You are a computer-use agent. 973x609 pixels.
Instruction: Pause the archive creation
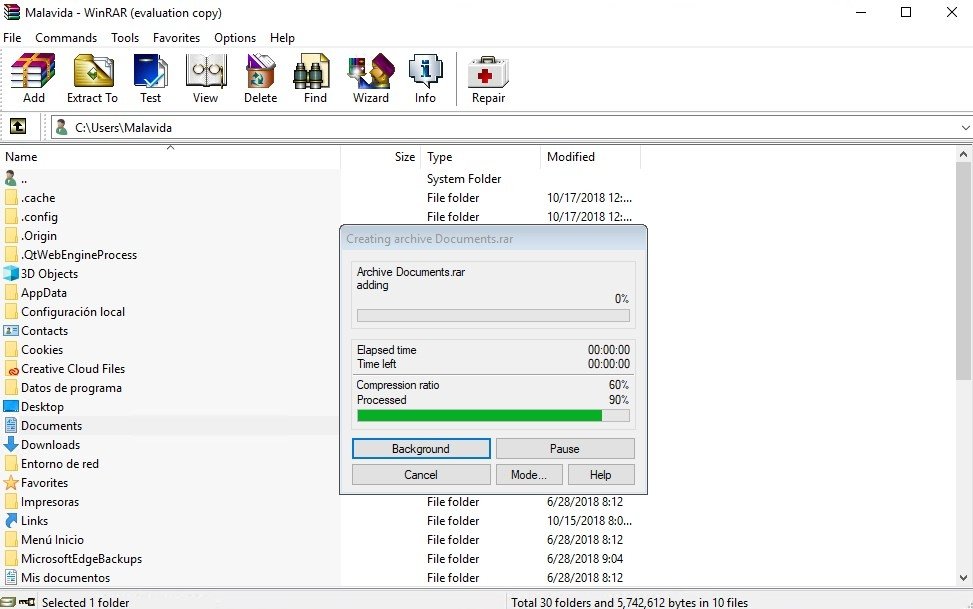pyautogui.click(x=565, y=449)
